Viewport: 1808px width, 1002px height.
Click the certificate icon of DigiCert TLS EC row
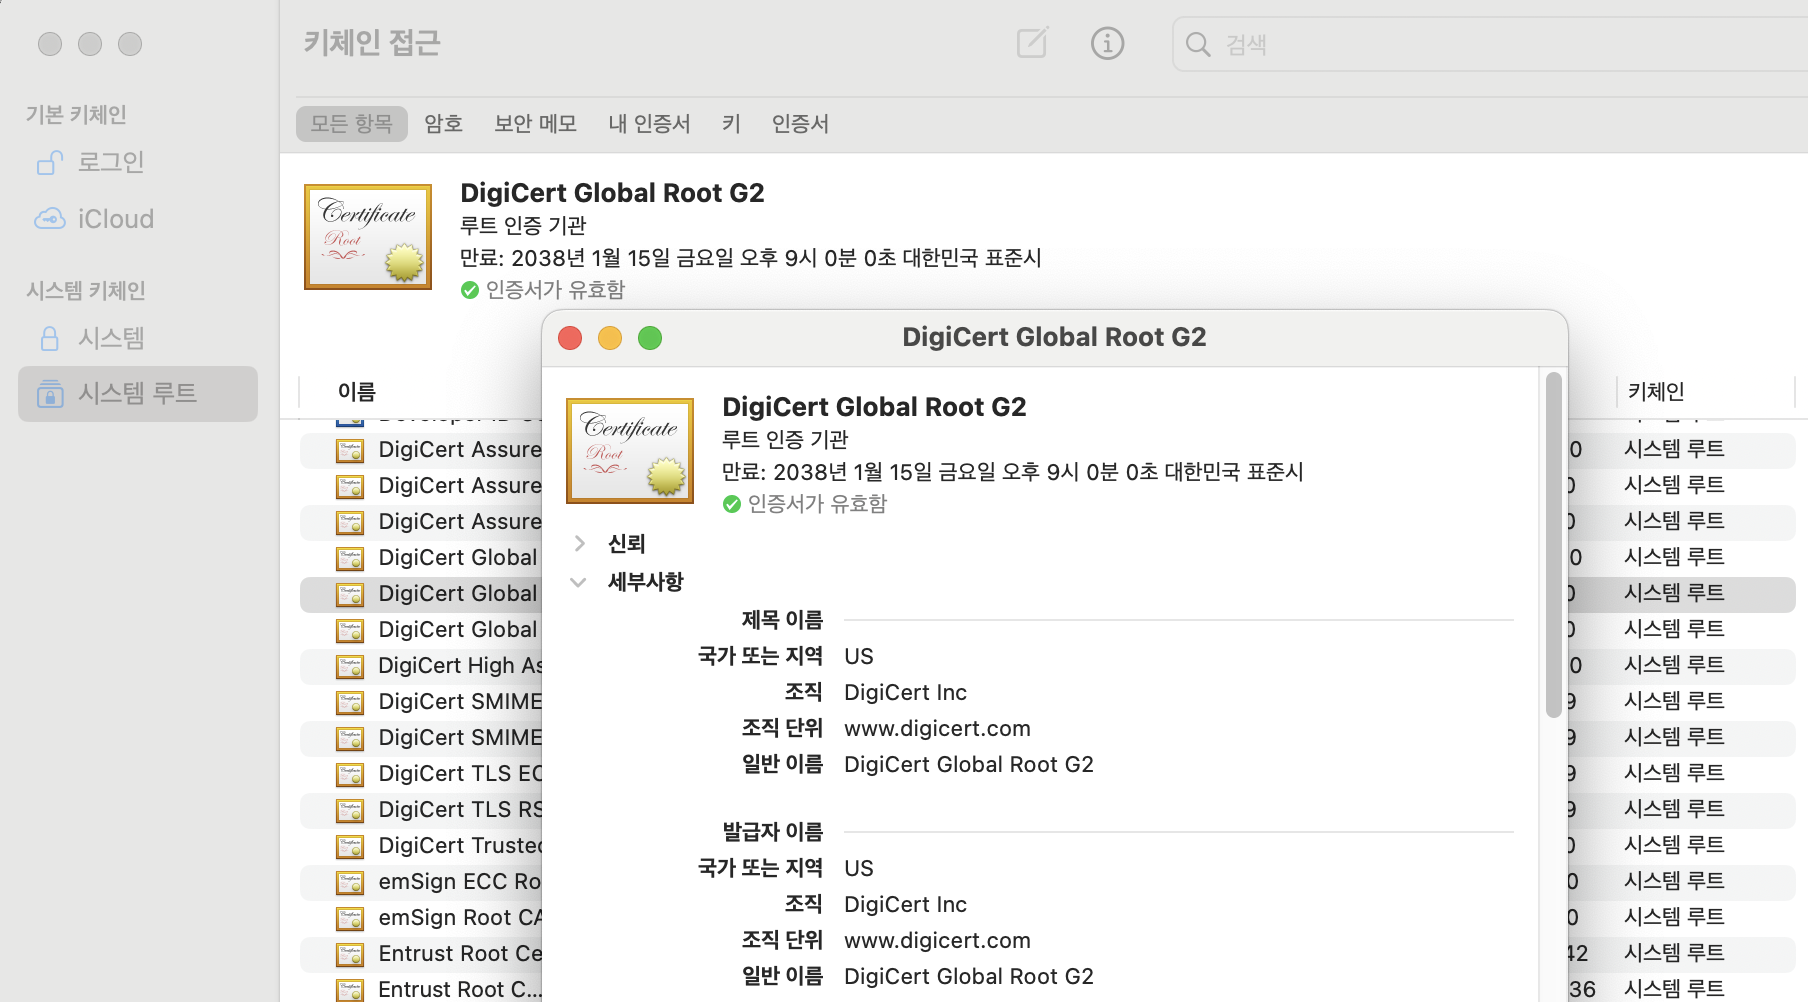(x=350, y=774)
